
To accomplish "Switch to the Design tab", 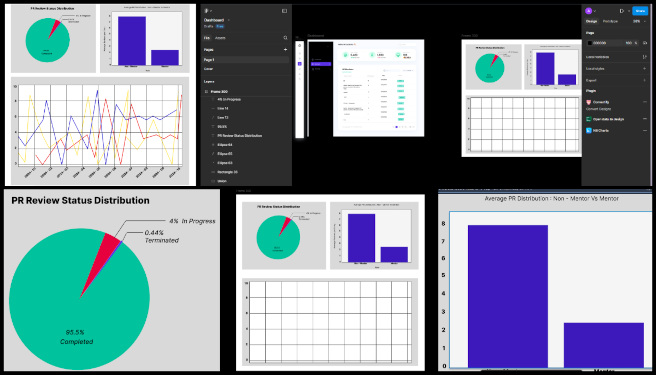I will [x=591, y=21].
